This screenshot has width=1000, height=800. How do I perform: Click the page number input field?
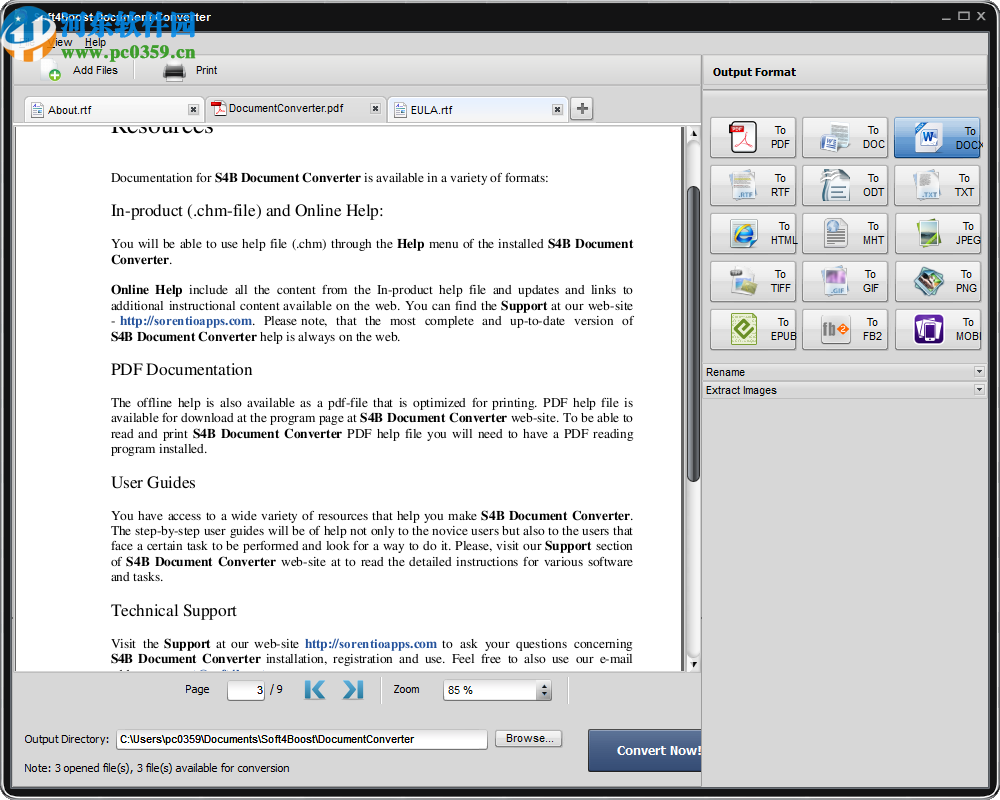click(x=245, y=689)
